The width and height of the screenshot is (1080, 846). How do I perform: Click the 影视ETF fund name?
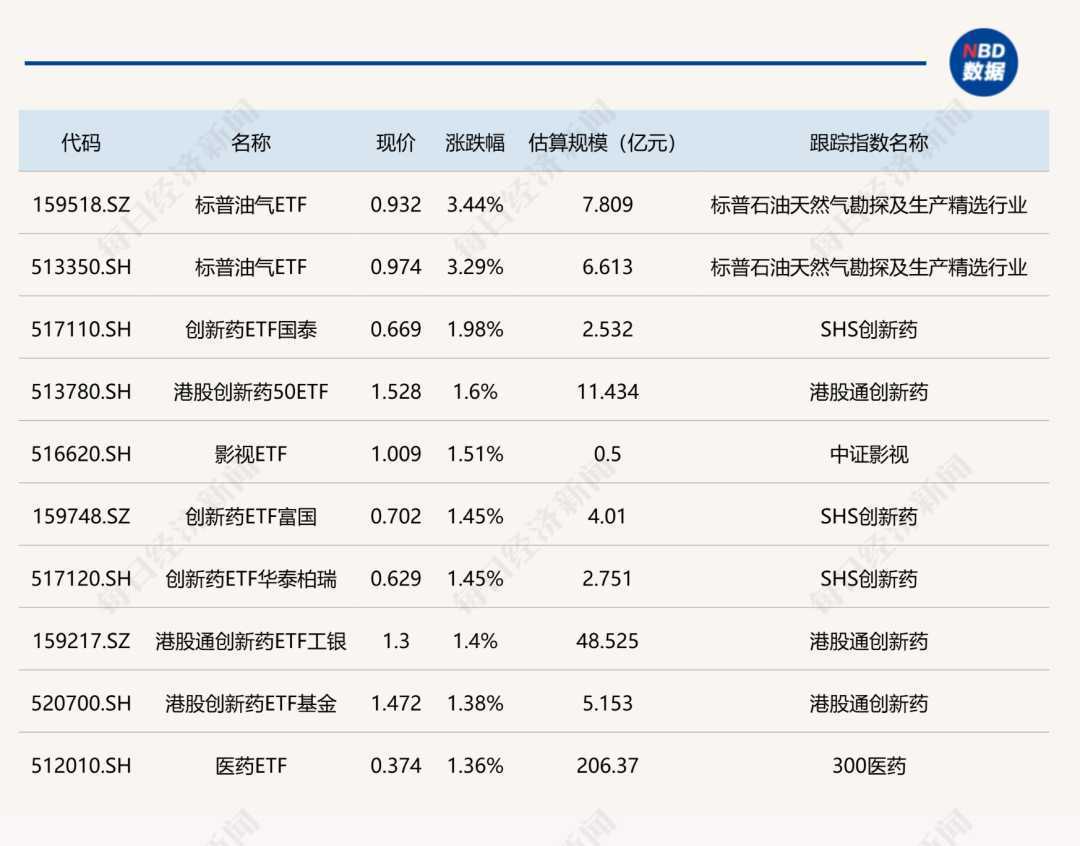pyautogui.click(x=250, y=454)
